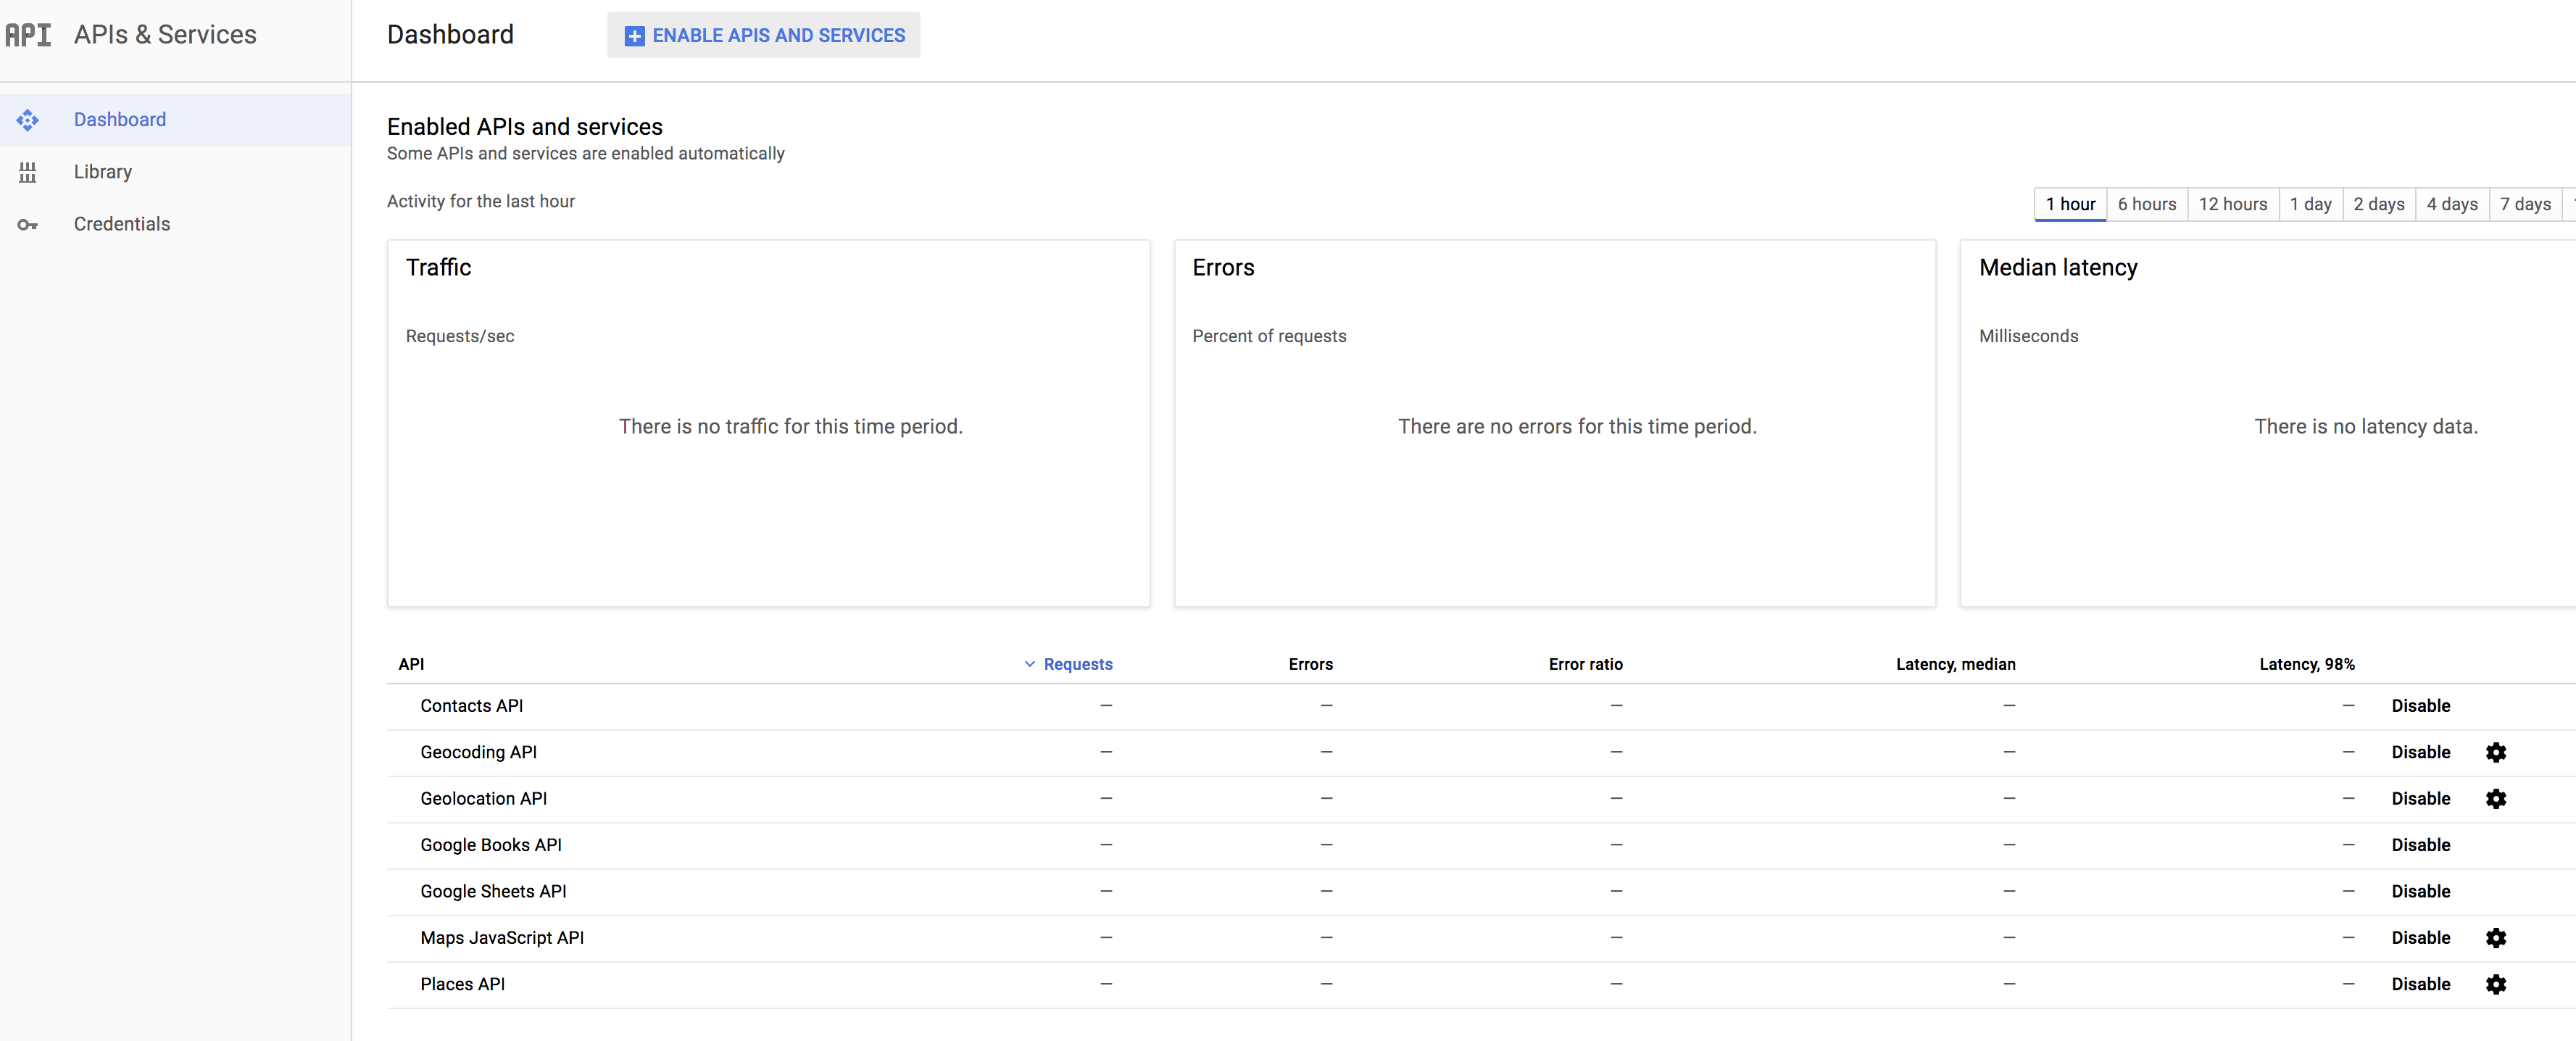Disable the Contacts API
The height and width of the screenshot is (1041, 2576).
coord(2420,706)
